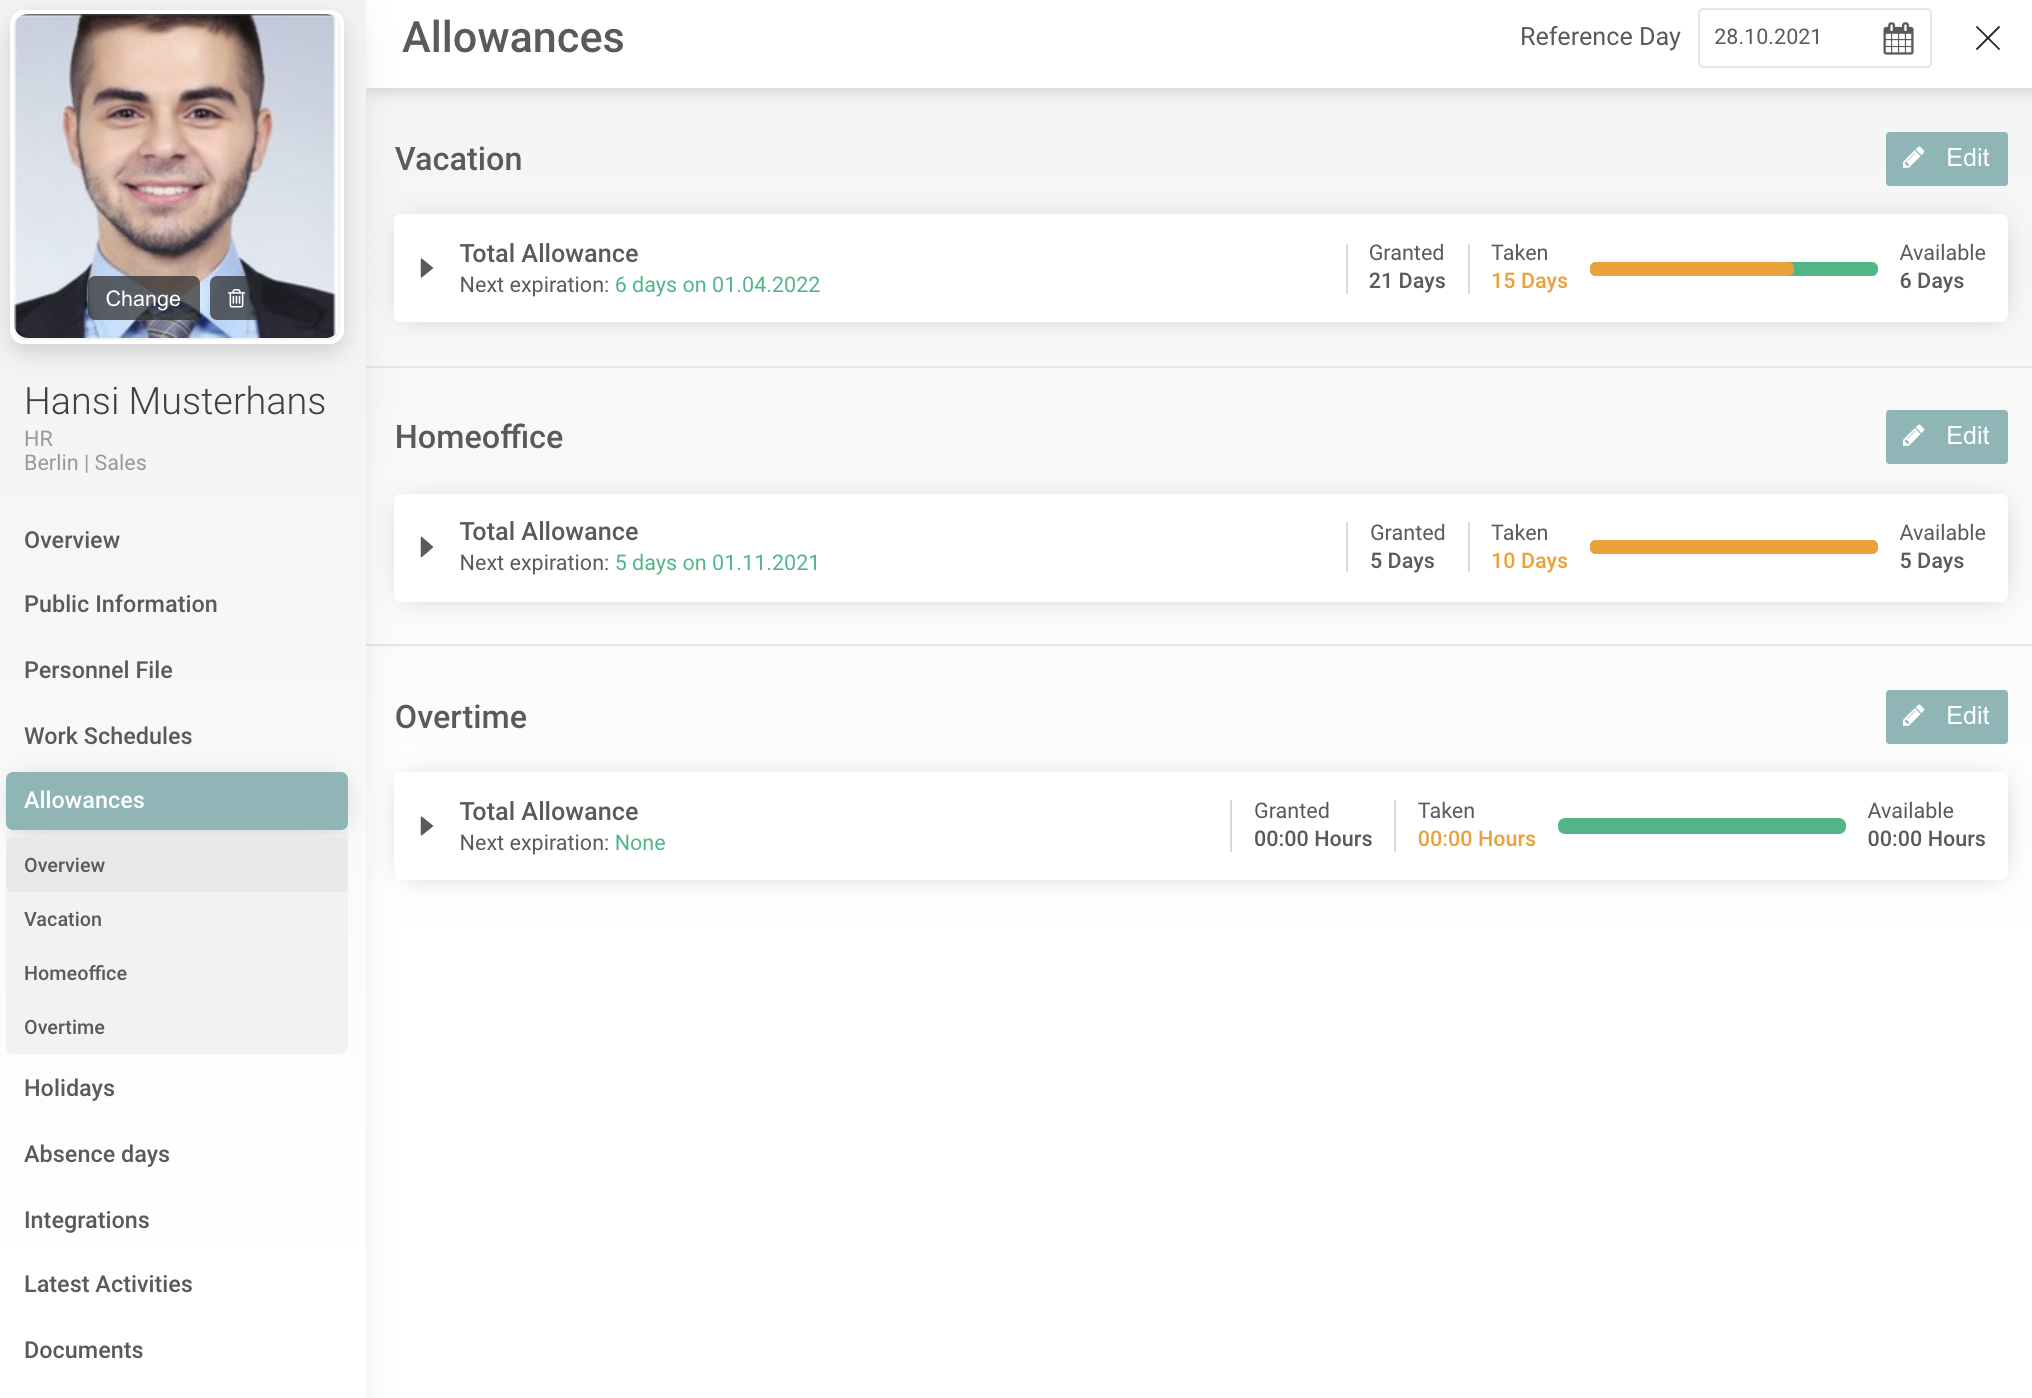Screen dimensions: 2032x1398
Task: Expand Overtime Total Allowance row
Action: (427, 826)
